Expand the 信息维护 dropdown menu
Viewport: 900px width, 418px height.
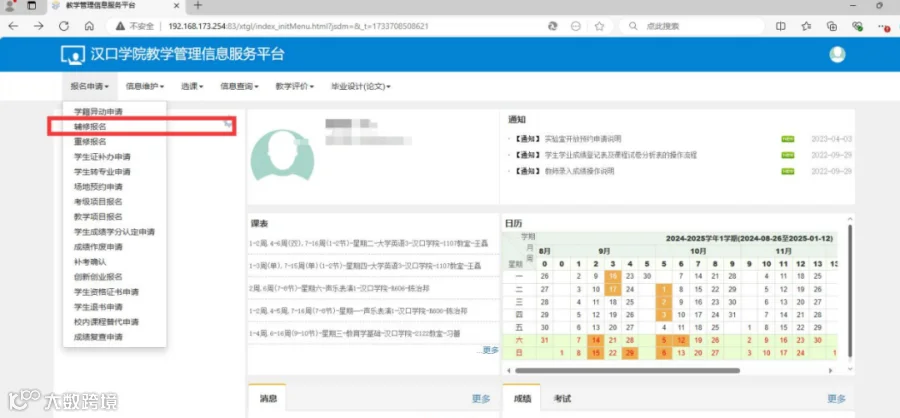145,87
